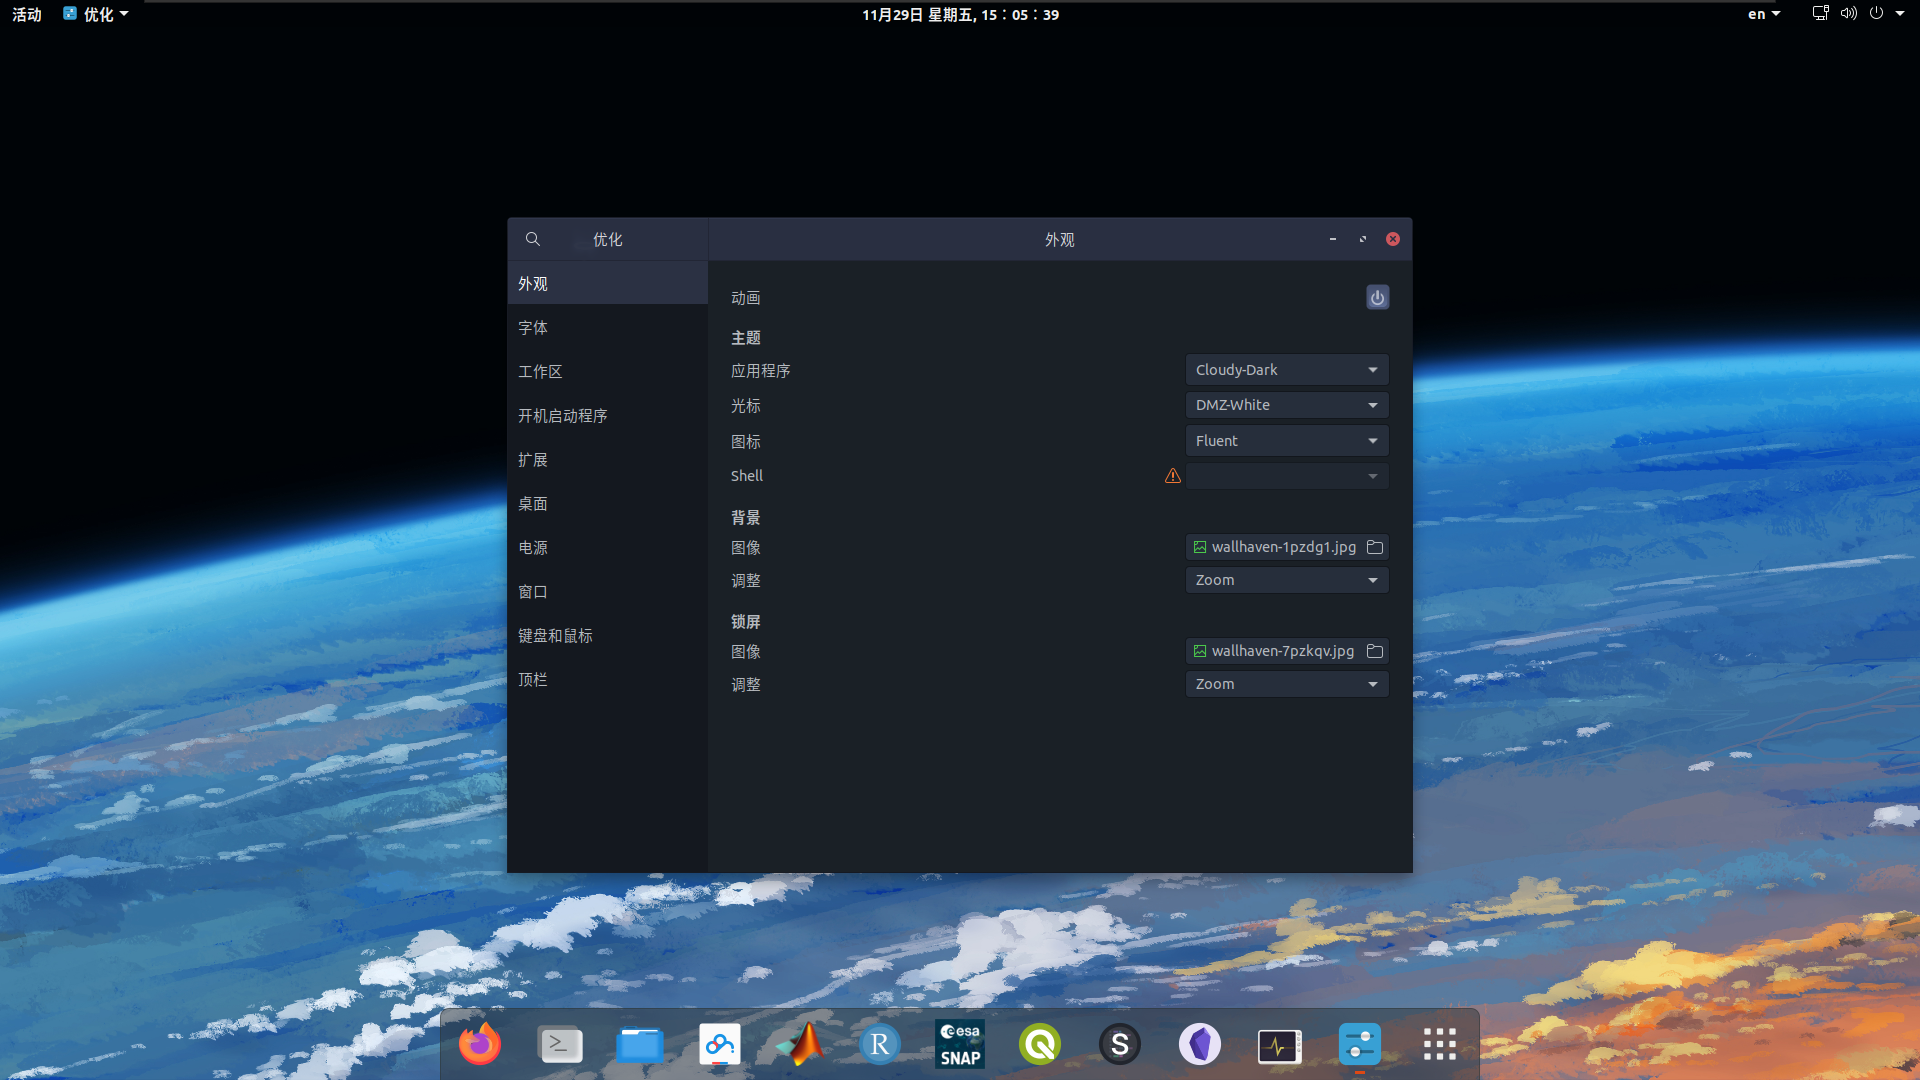Launch ESA SNAP from the dock
The image size is (1920, 1080).
tap(960, 1044)
